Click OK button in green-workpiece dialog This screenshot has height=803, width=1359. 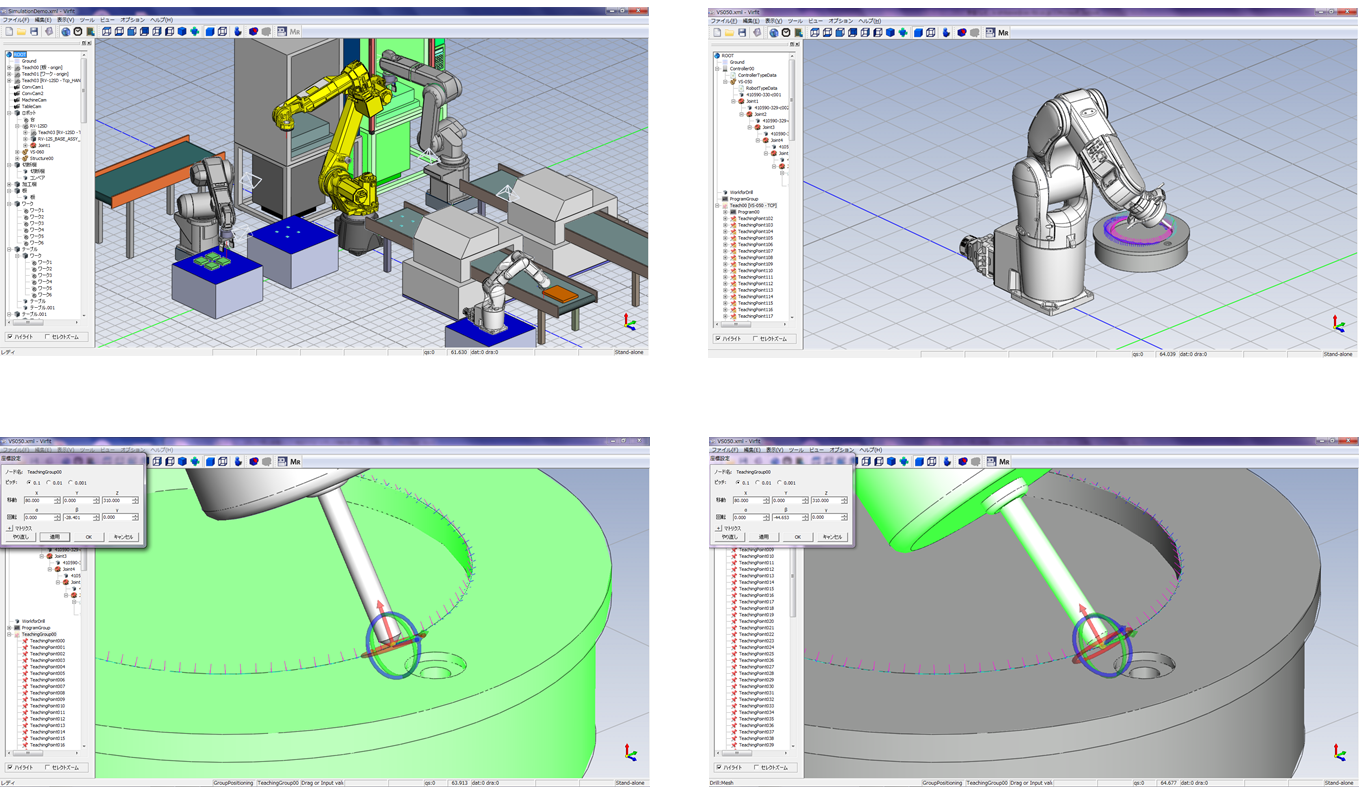pos(89,537)
